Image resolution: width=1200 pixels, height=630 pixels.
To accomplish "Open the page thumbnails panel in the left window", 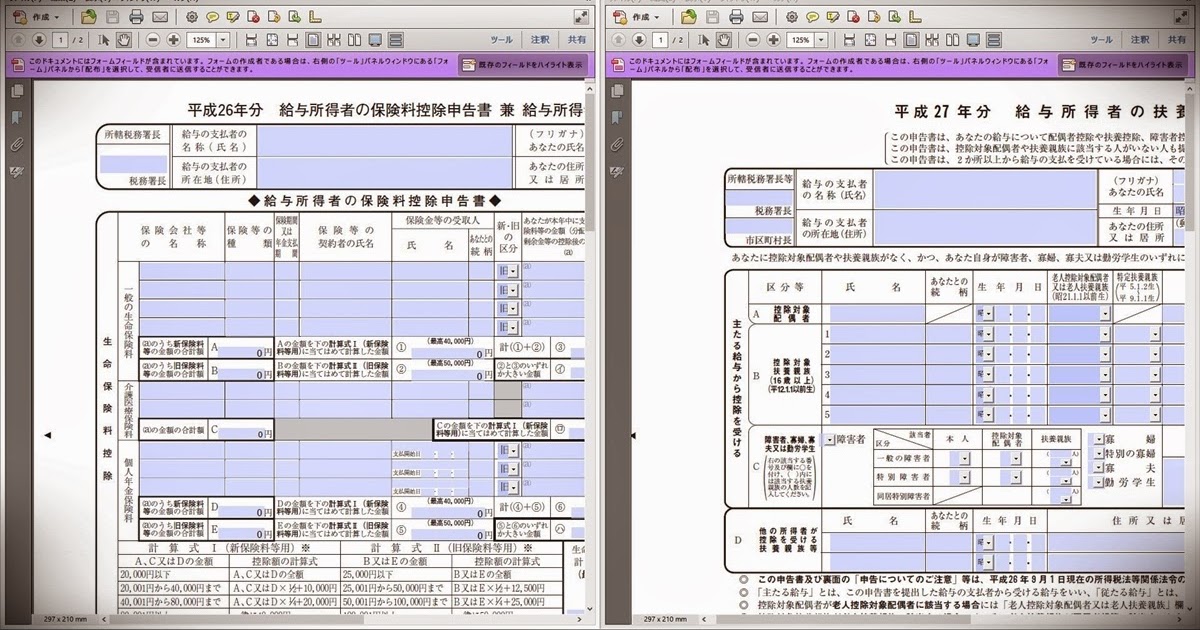I will pos(15,90).
